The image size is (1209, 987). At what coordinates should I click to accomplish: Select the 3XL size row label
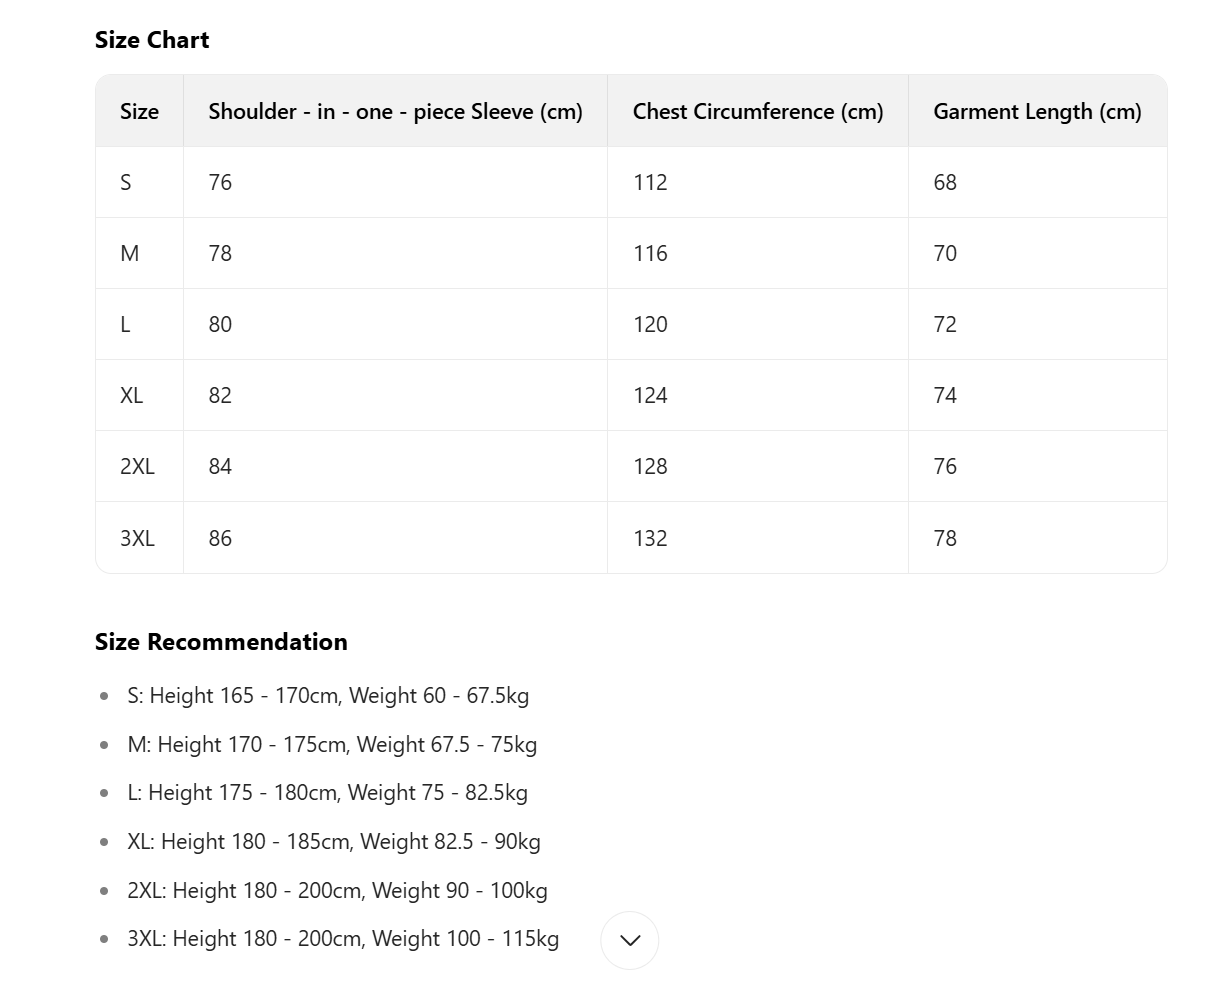click(137, 538)
